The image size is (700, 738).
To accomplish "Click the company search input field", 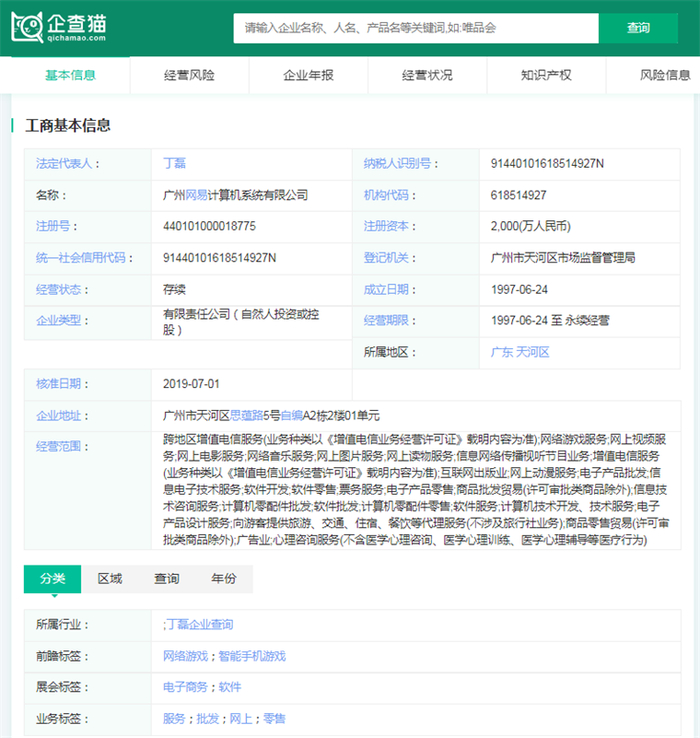I will pyautogui.click(x=415, y=28).
